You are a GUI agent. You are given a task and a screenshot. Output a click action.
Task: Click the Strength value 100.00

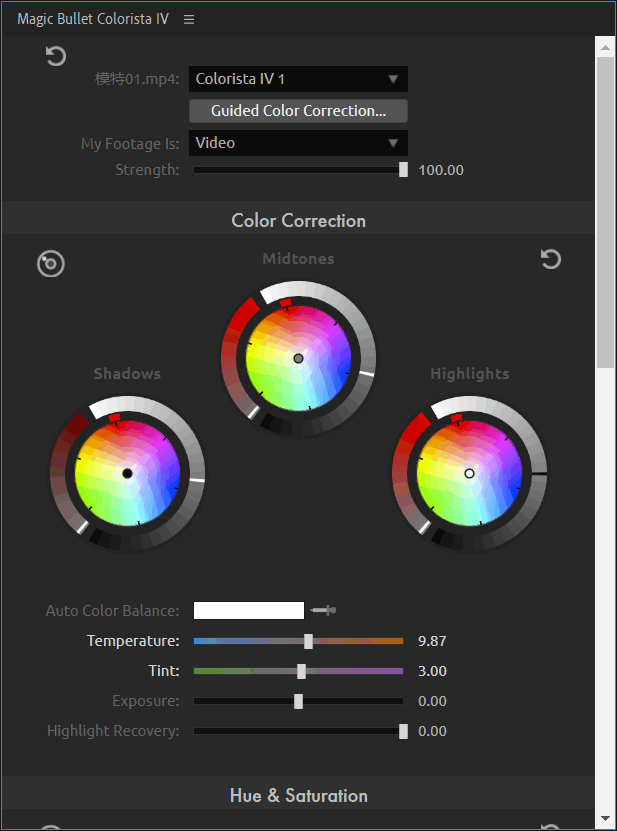(441, 170)
